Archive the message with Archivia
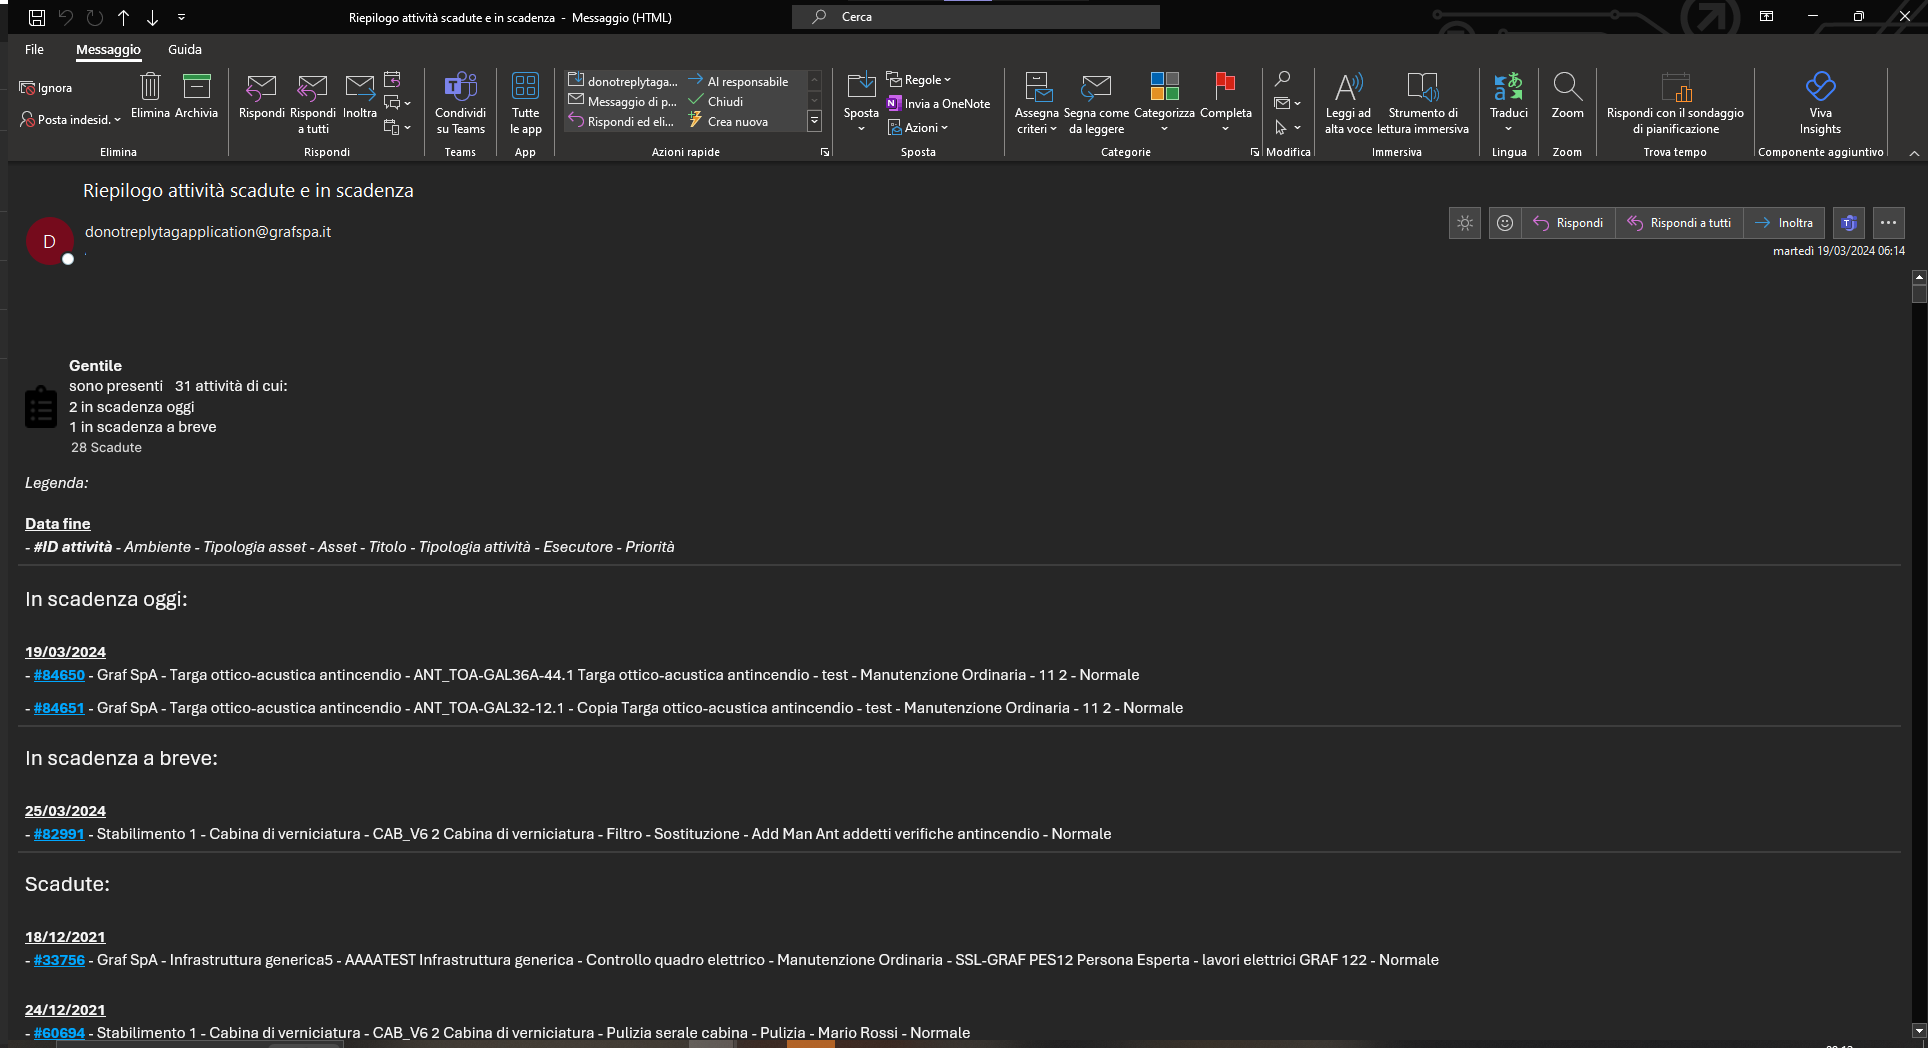The image size is (1928, 1048). [196, 95]
